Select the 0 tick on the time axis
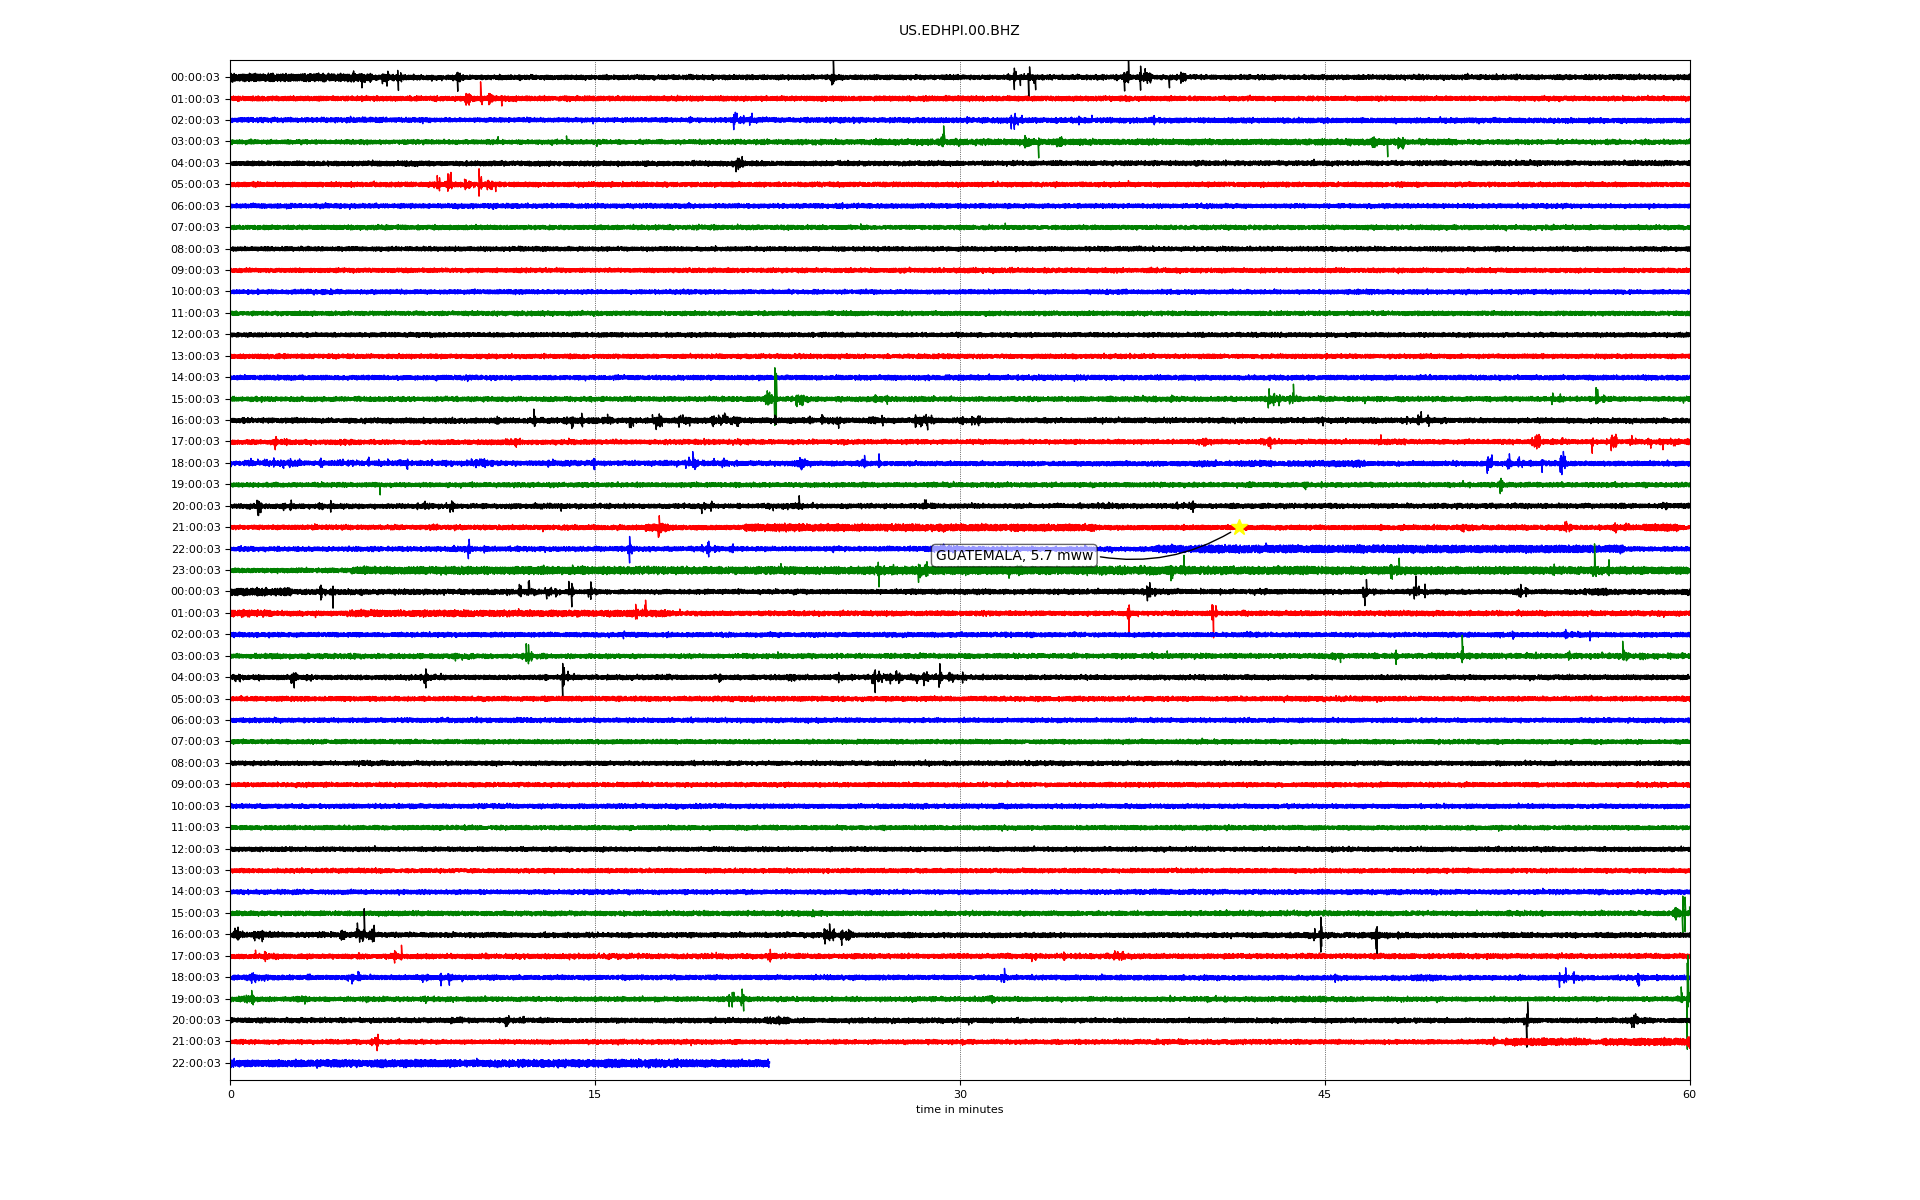 point(231,1094)
